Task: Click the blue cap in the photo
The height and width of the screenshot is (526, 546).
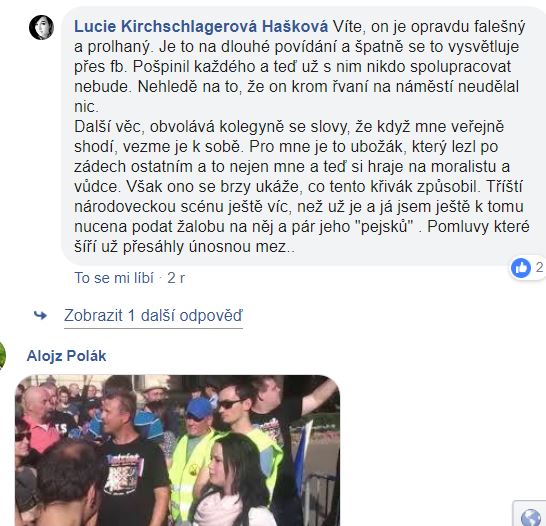Action: [x=198, y=408]
